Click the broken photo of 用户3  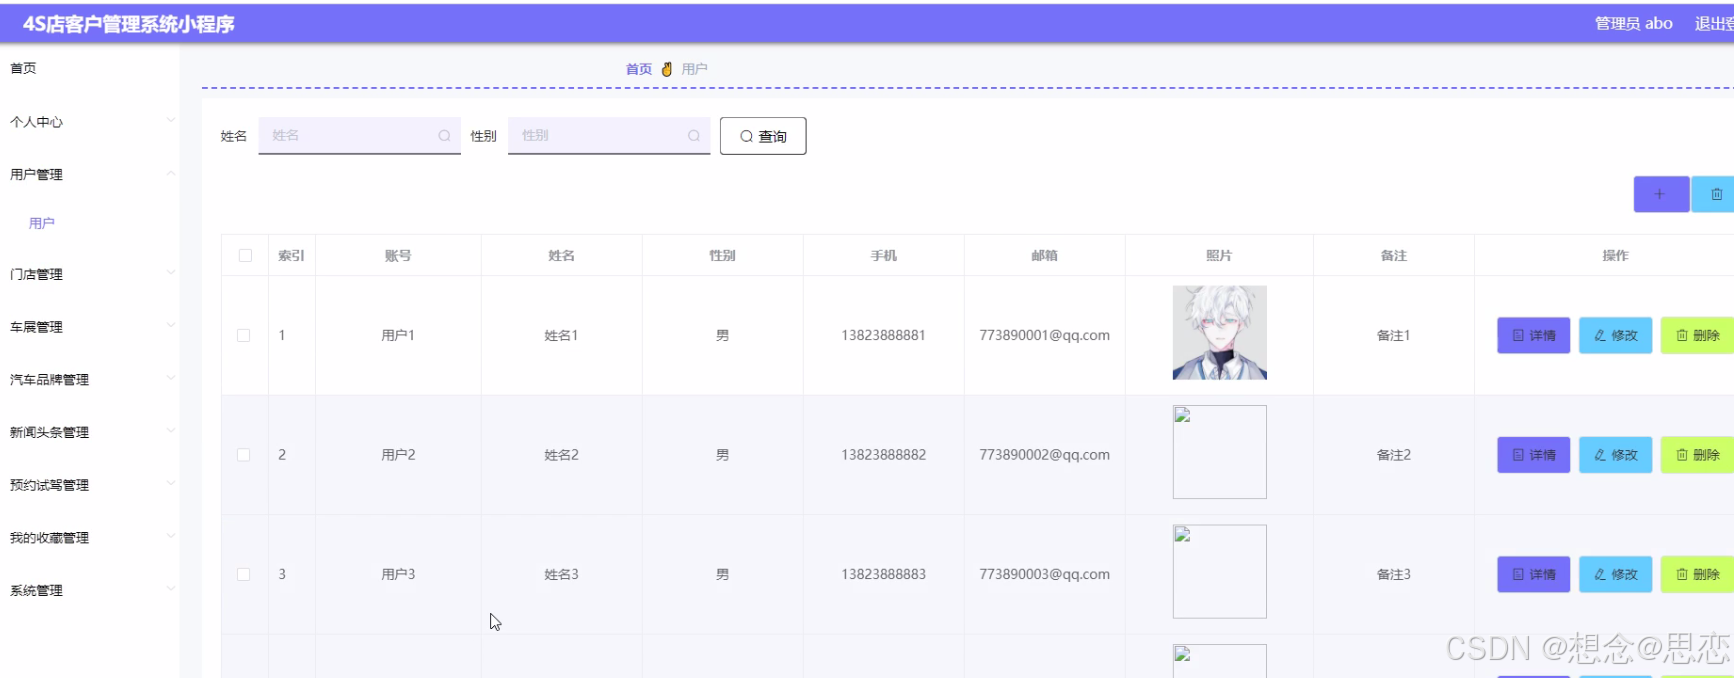pos(1219,571)
